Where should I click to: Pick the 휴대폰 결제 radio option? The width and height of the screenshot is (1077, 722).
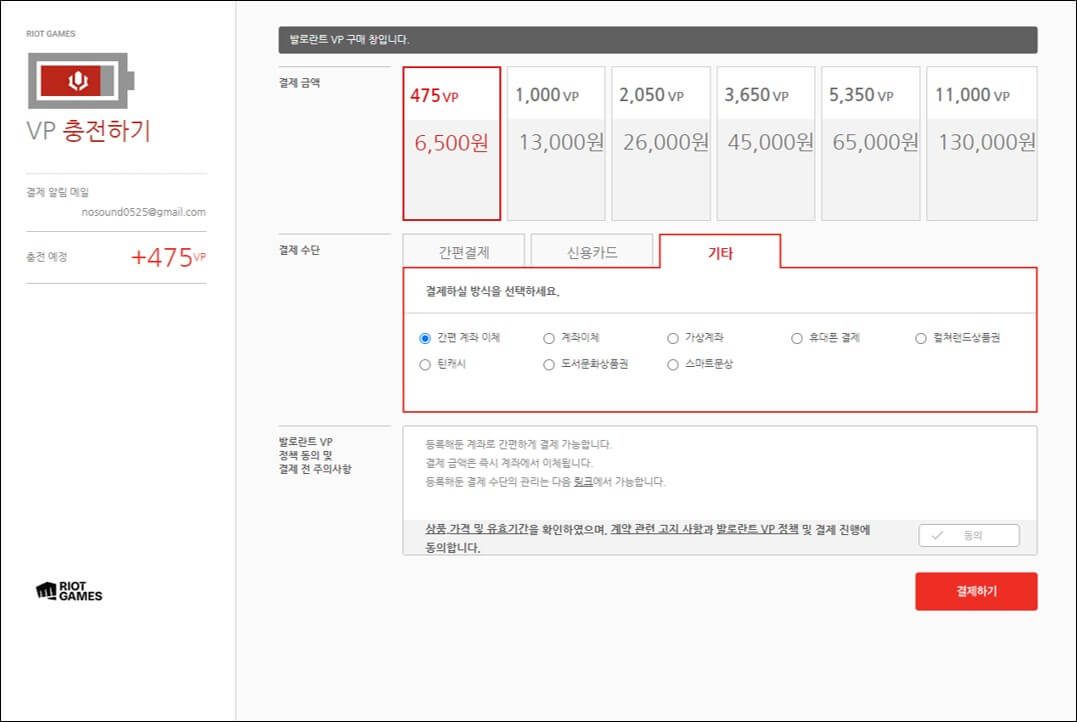(x=797, y=338)
